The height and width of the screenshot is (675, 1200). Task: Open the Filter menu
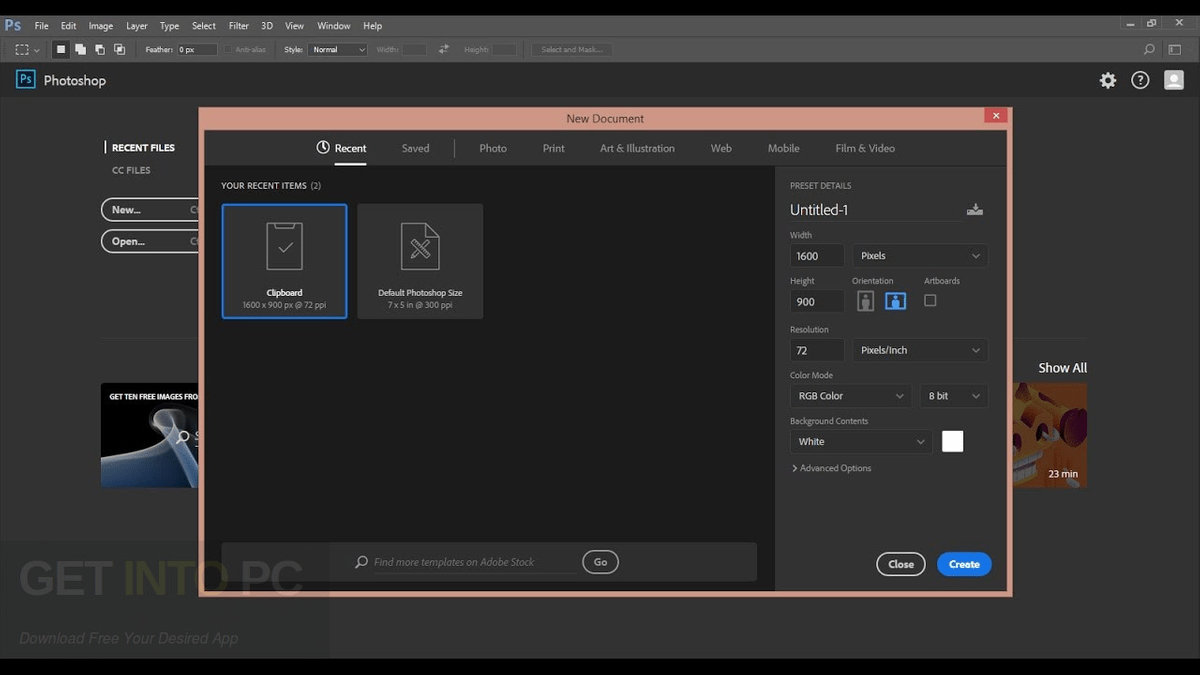tap(238, 25)
